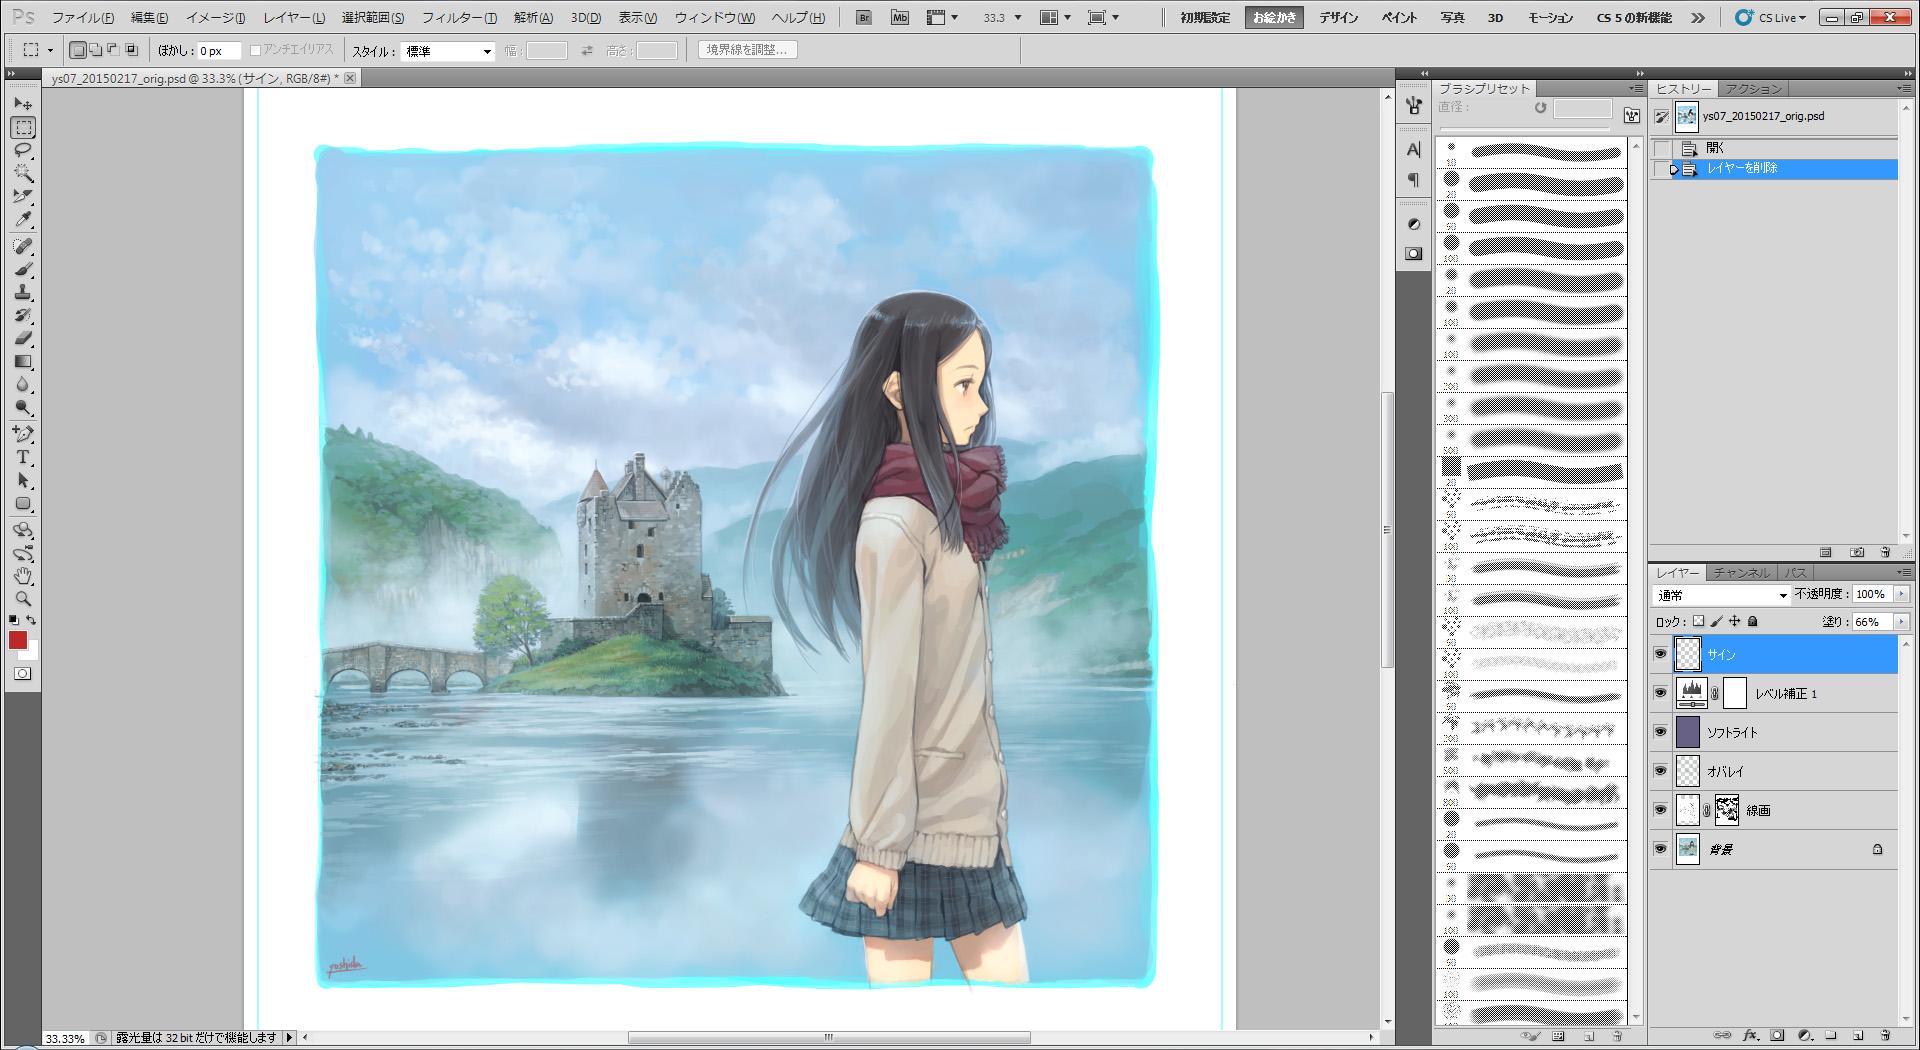Select the Pen tool

tap(23, 434)
